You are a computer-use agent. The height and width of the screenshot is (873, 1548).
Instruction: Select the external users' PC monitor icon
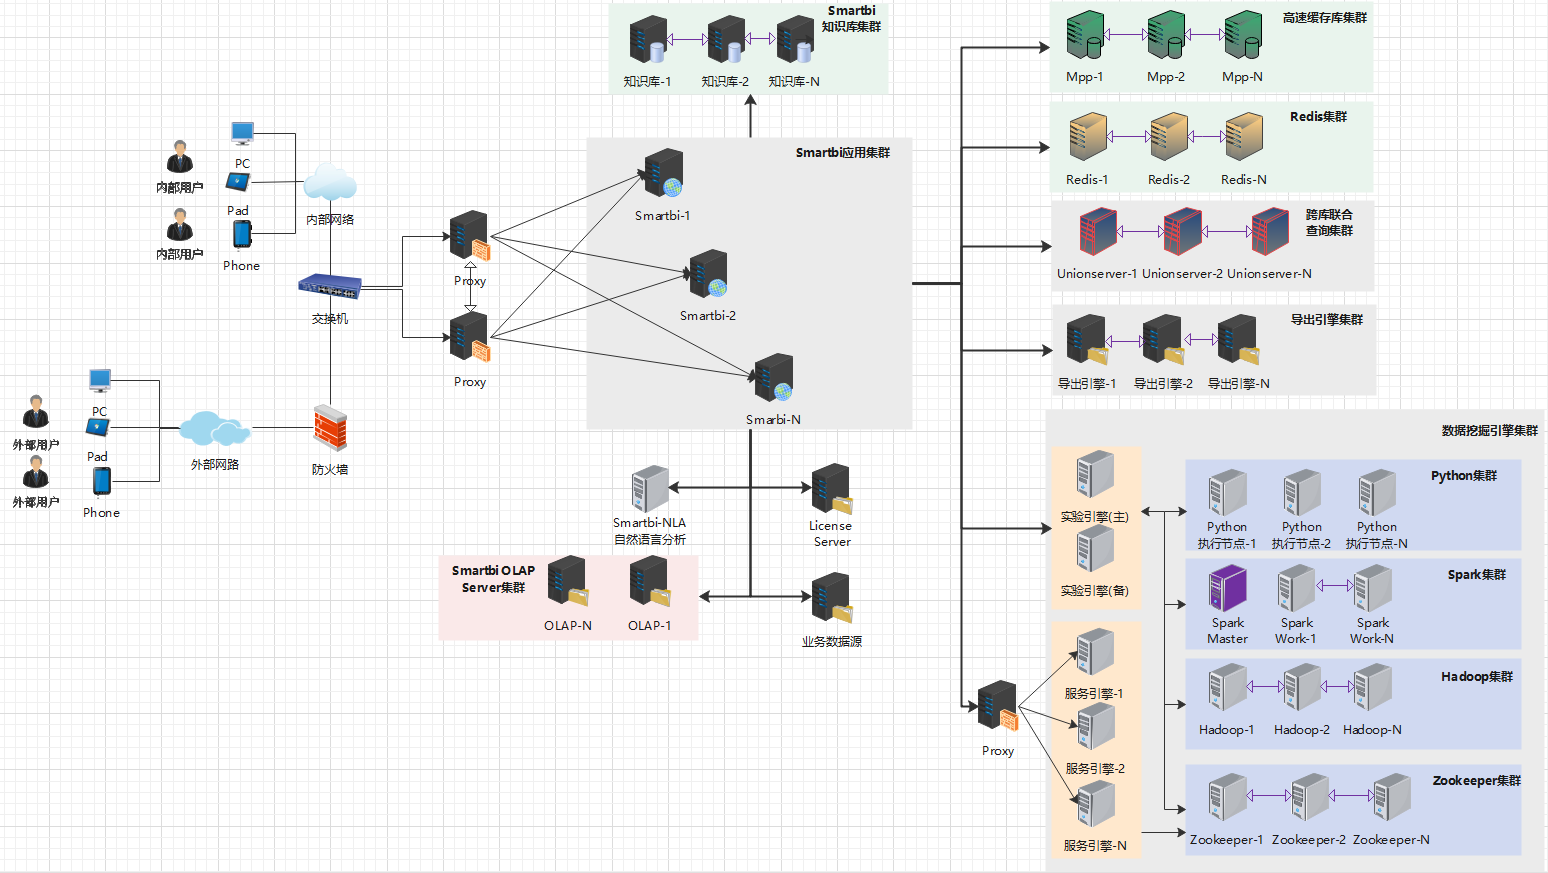100,381
